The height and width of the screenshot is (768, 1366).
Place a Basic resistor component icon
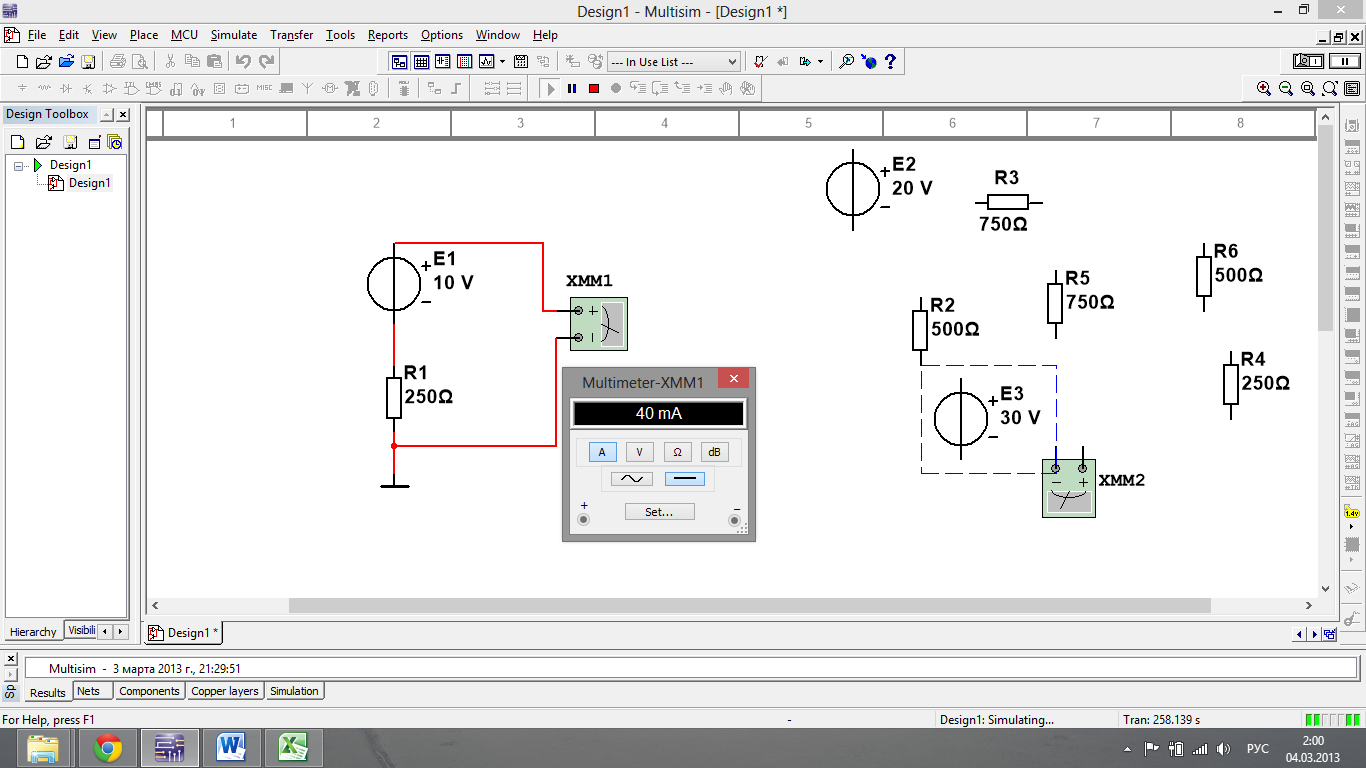[44, 88]
